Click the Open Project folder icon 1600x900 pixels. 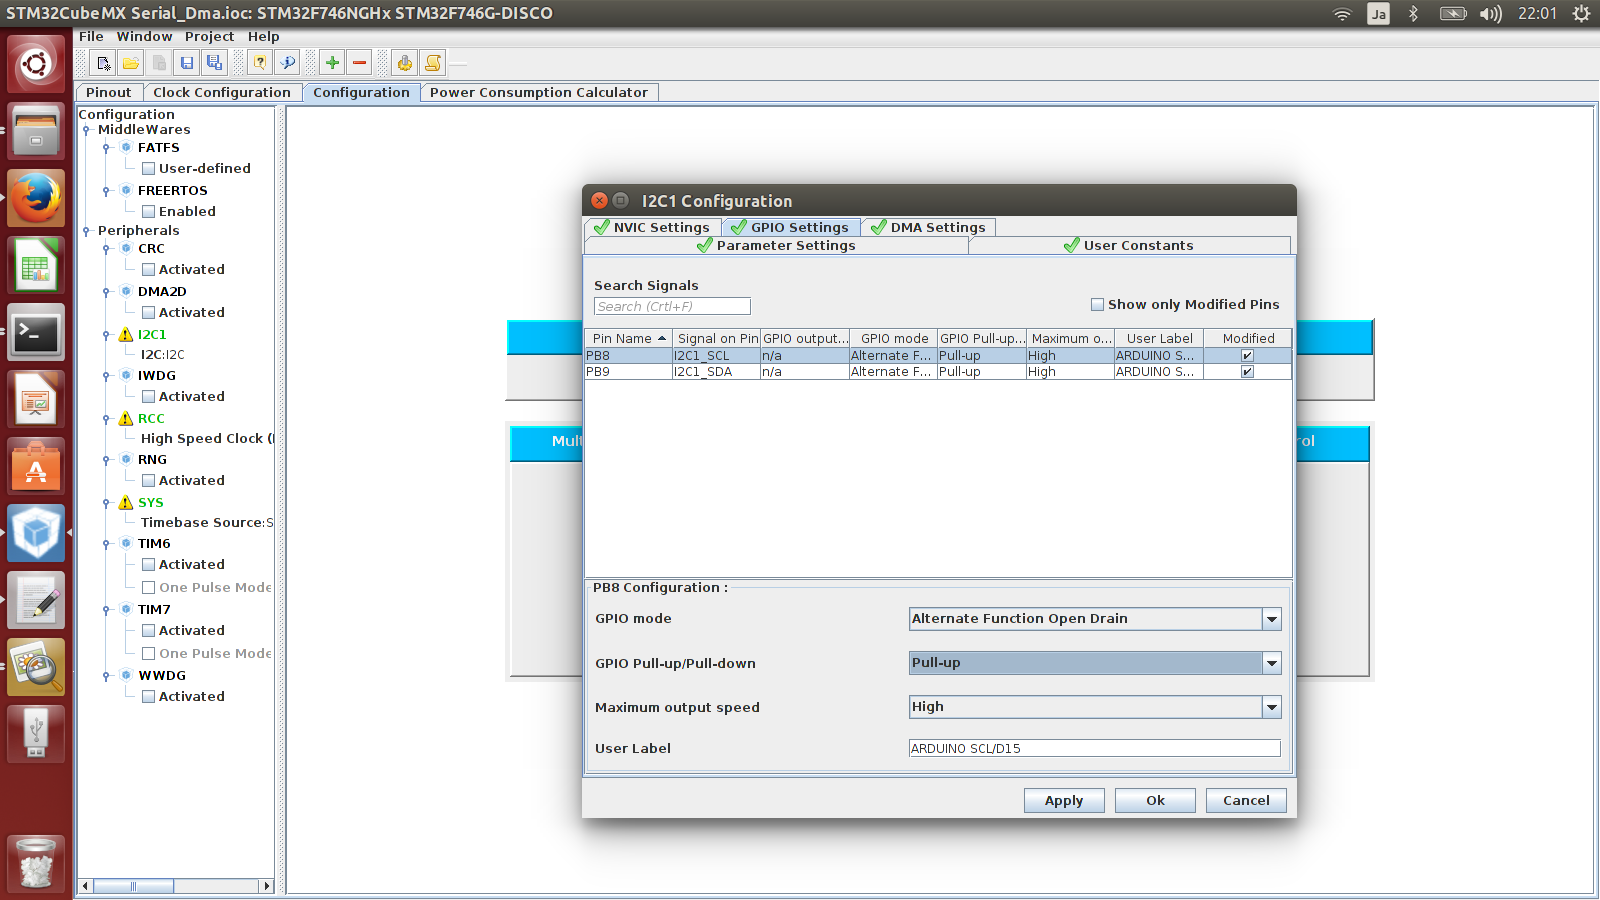point(131,63)
